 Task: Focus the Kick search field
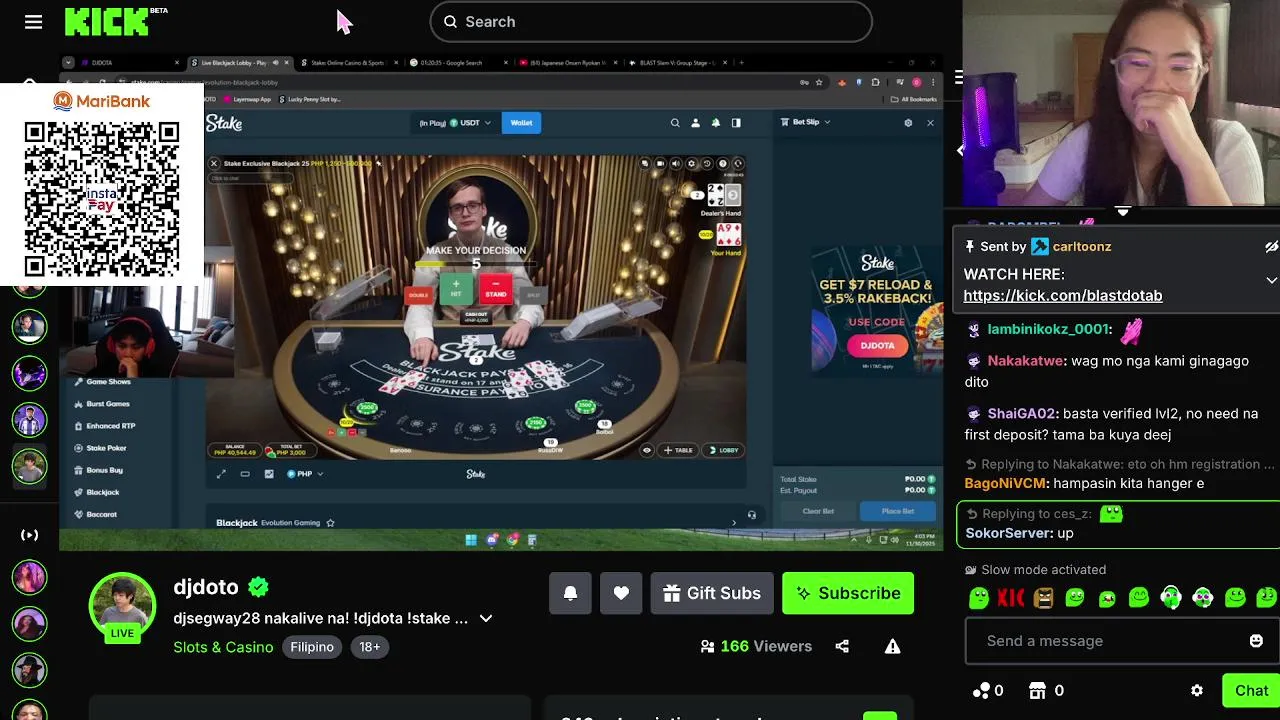click(x=651, y=22)
